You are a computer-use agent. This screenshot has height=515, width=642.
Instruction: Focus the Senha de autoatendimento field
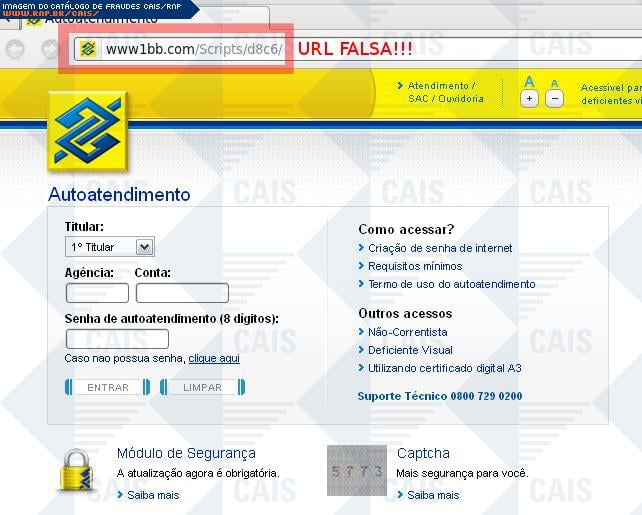[117, 339]
